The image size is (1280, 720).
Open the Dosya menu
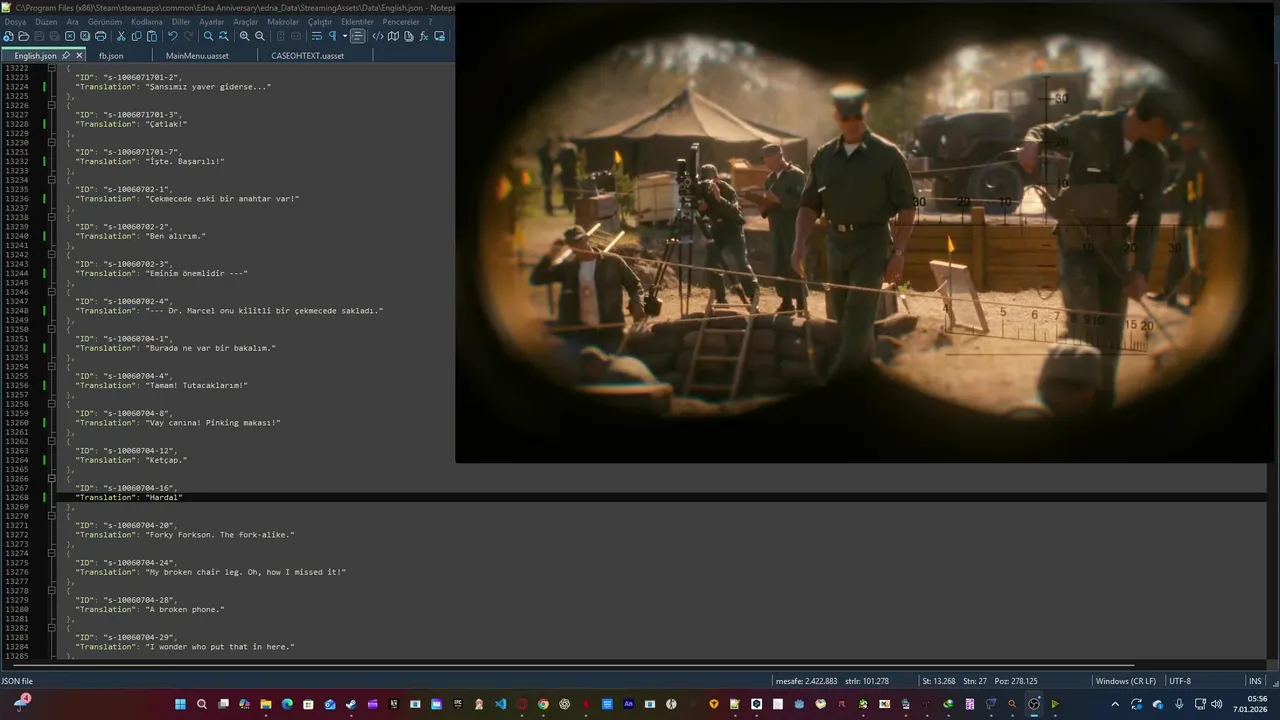coord(15,21)
